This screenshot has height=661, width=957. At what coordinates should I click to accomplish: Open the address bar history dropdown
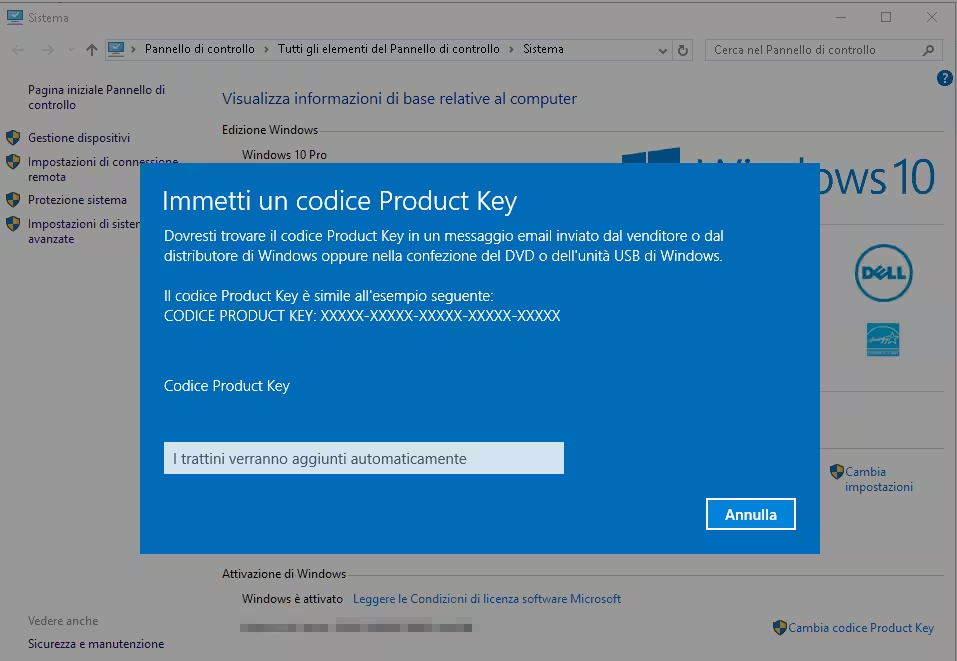point(663,49)
